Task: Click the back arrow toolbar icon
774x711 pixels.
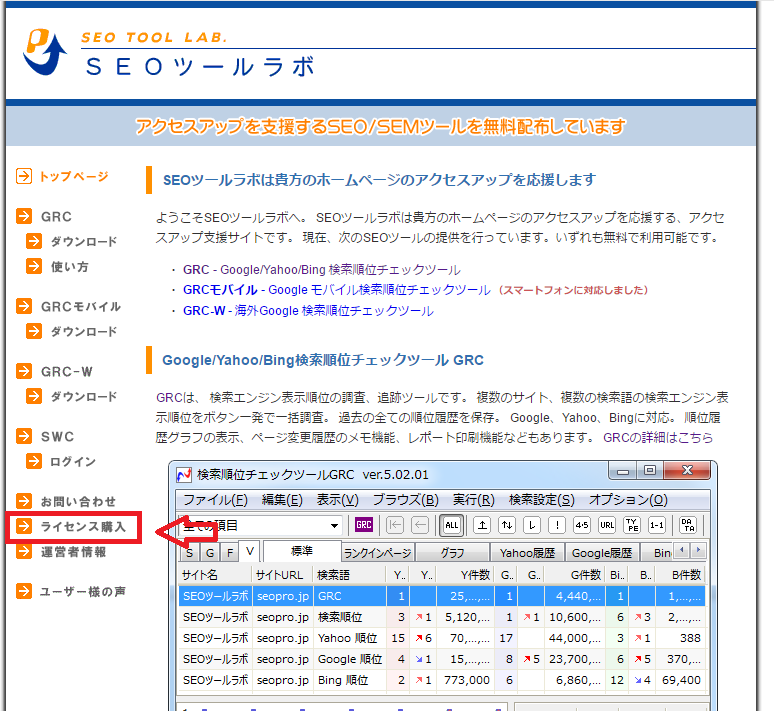Action: click(x=420, y=525)
